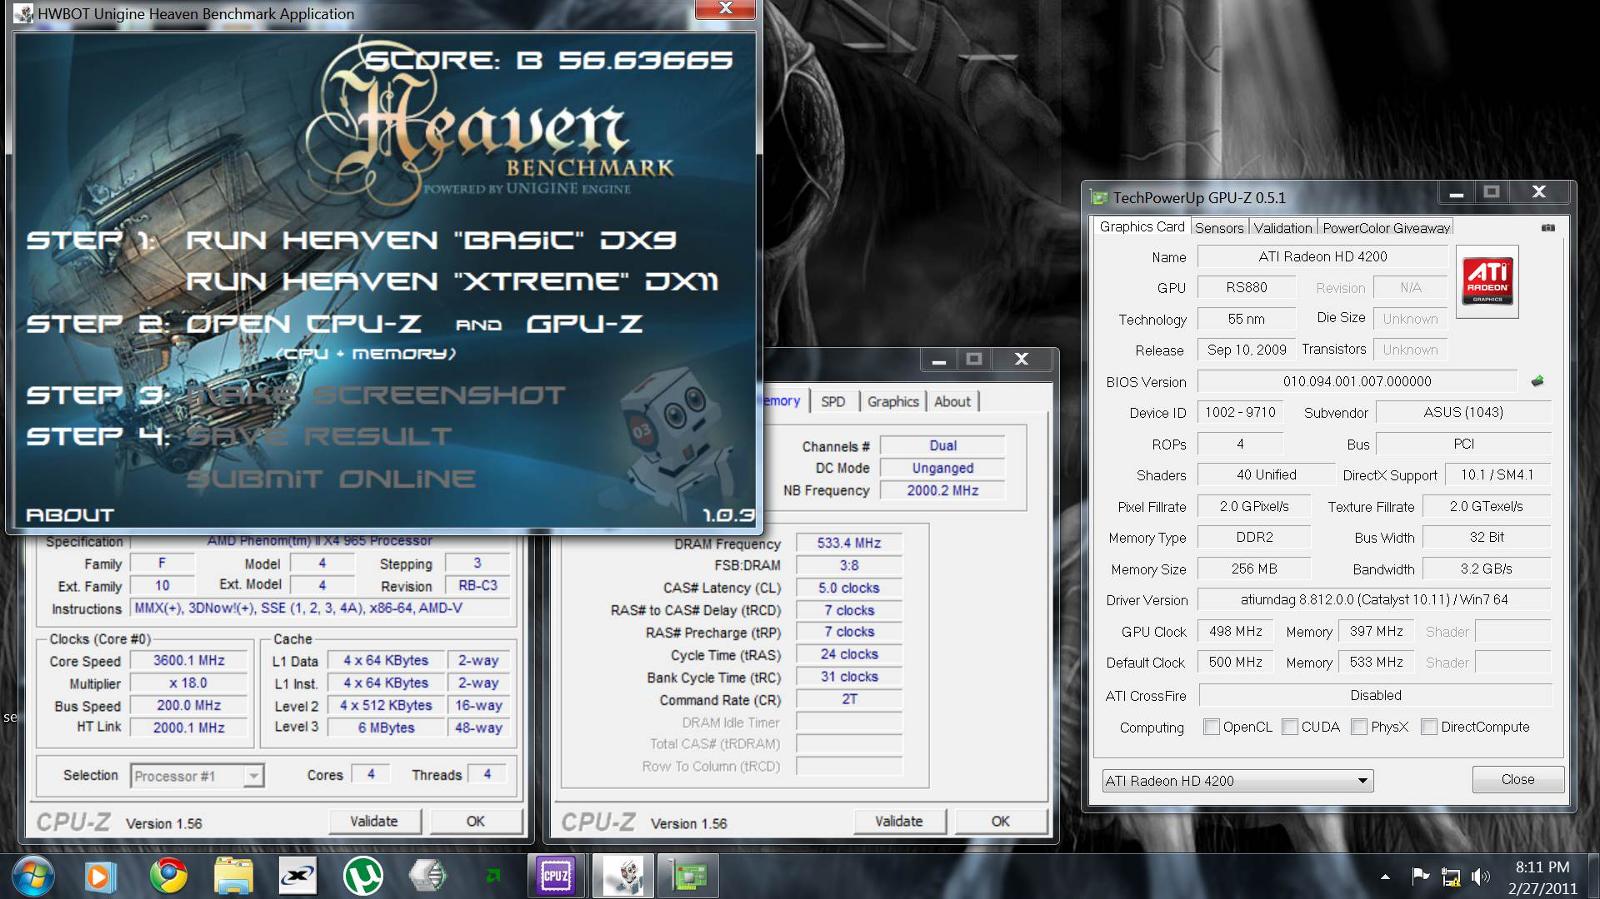Show hidden system tray icons
Image resolution: width=1600 pixels, height=899 pixels.
[x=1385, y=877]
